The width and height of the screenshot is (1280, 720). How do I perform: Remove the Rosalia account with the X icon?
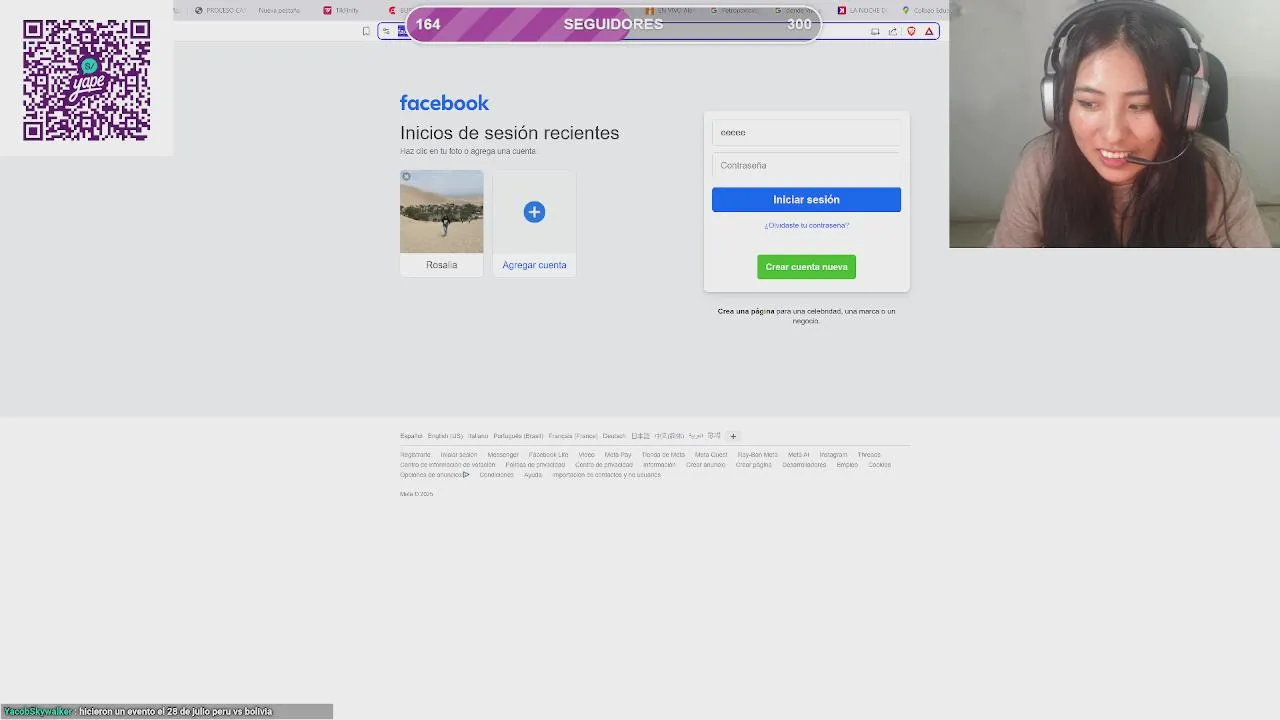tap(406, 176)
